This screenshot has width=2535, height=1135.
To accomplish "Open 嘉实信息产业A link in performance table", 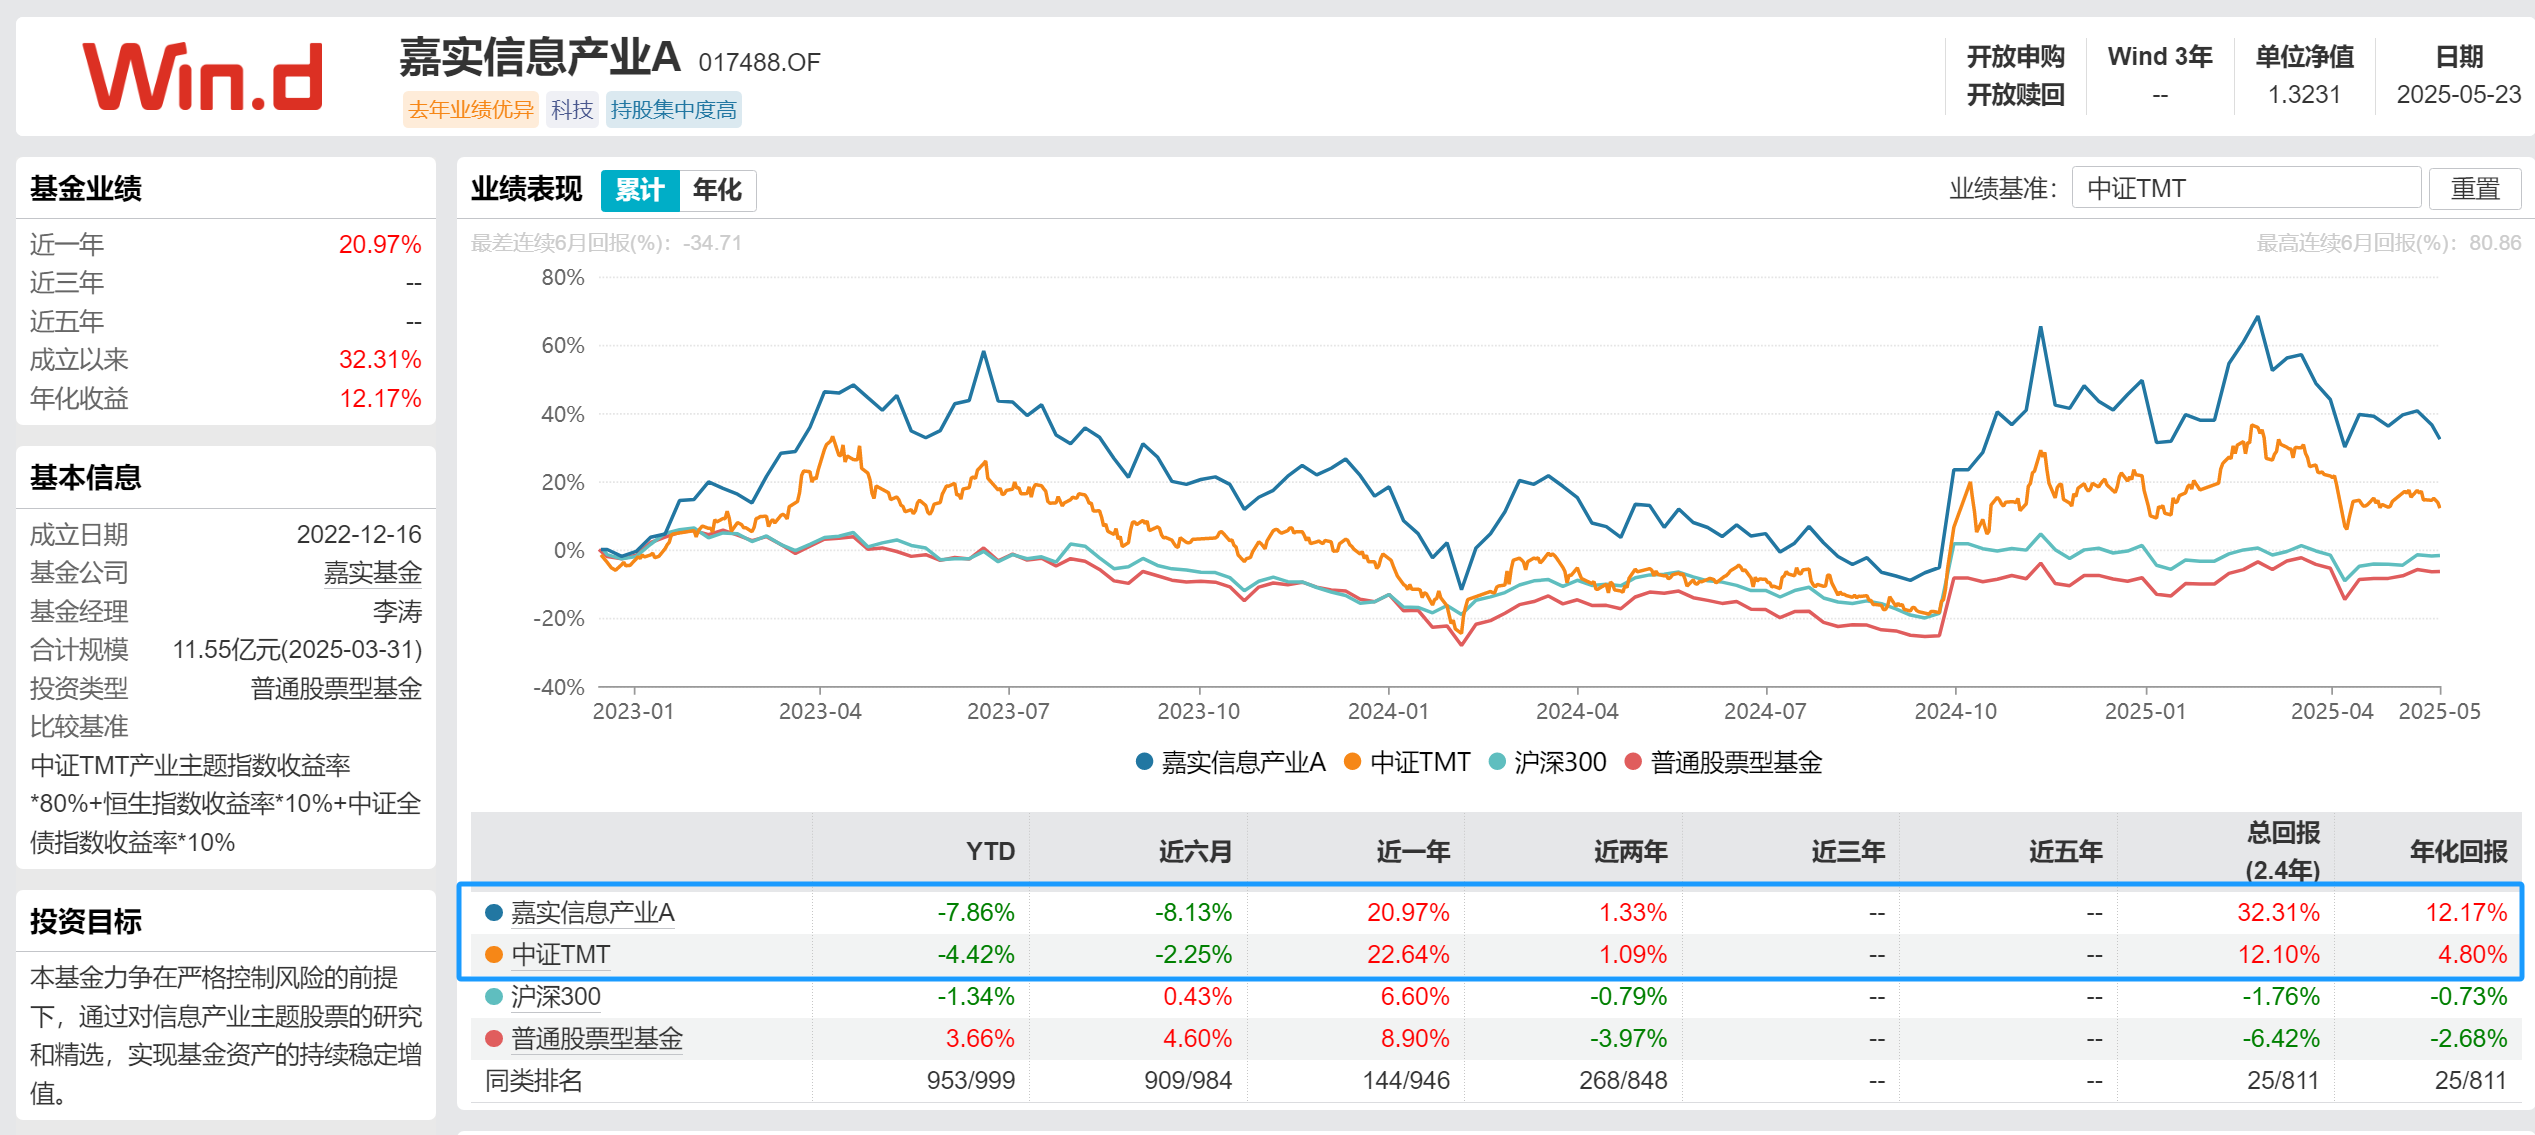I will pos(593,912).
